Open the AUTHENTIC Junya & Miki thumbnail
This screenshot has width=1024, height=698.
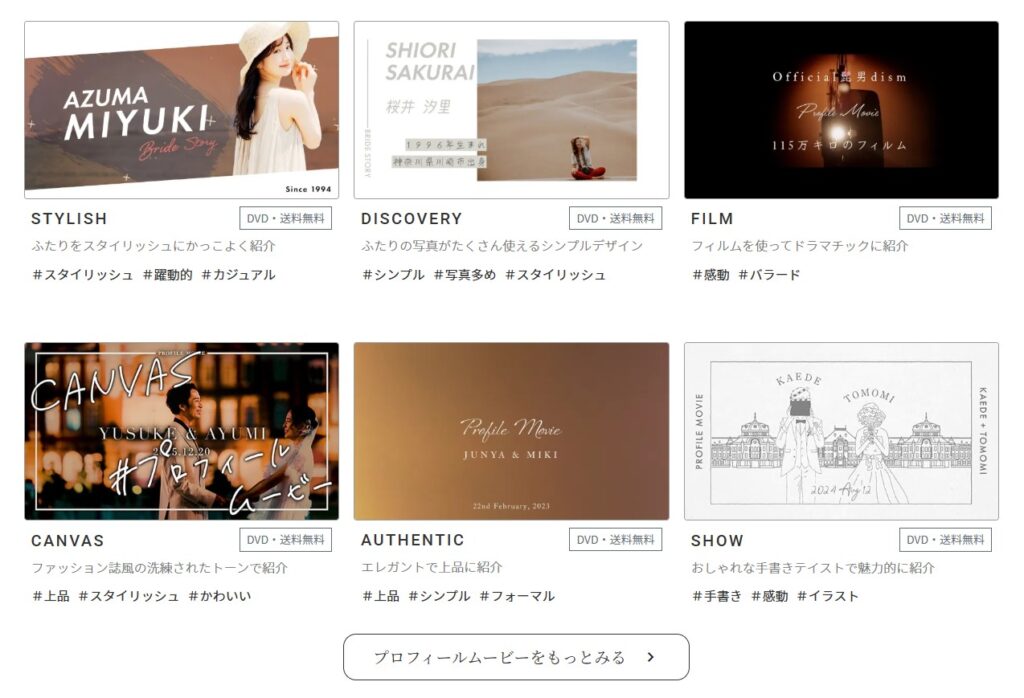pos(511,431)
